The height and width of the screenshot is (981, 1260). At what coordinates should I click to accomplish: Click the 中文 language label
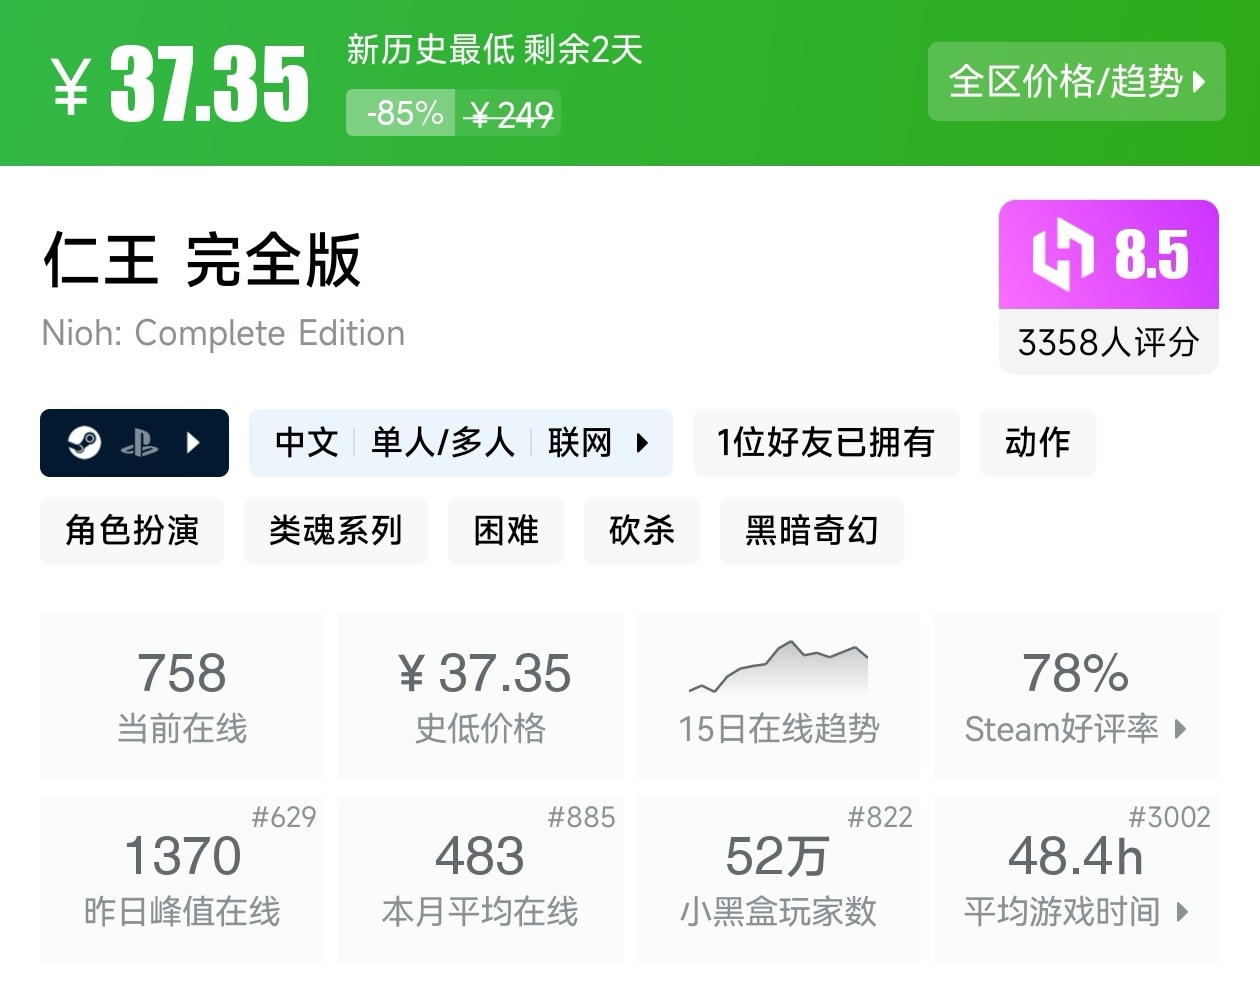pyautogui.click(x=306, y=442)
